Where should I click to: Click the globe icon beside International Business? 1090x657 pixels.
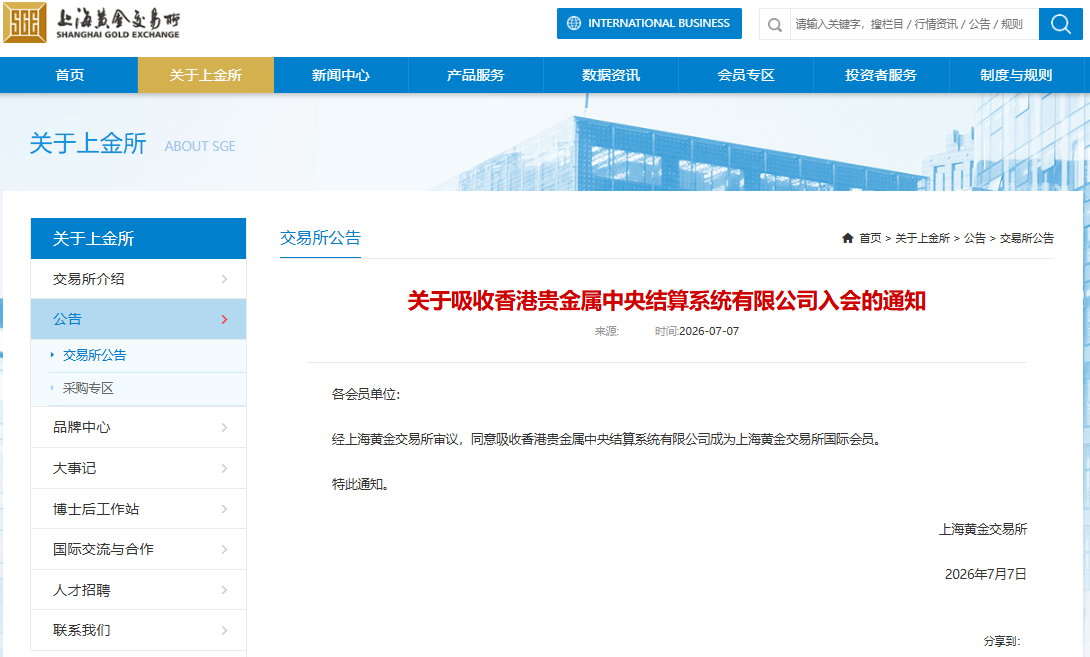(574, 23)
